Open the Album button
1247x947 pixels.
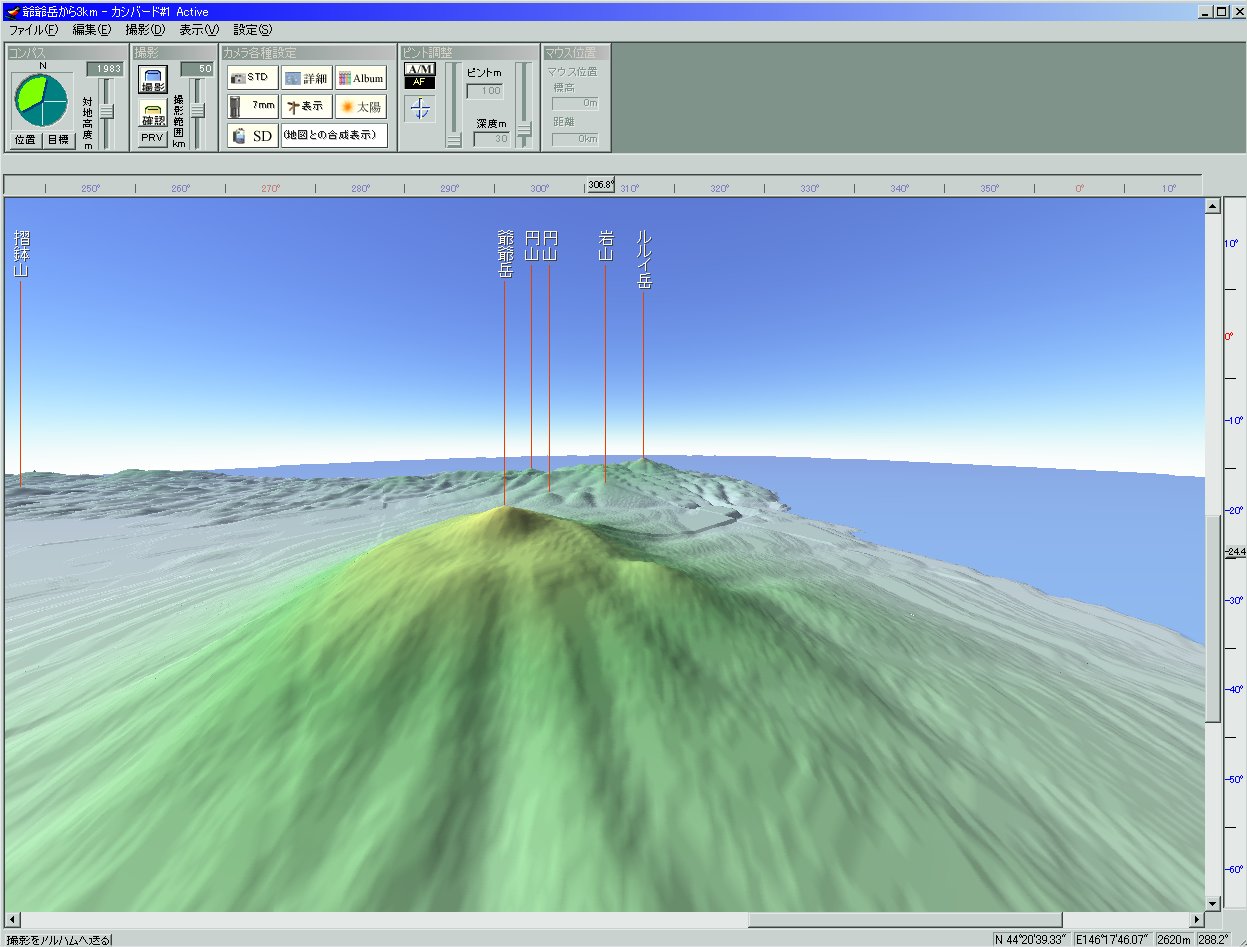pyautogui.click(x=361, y=78)
